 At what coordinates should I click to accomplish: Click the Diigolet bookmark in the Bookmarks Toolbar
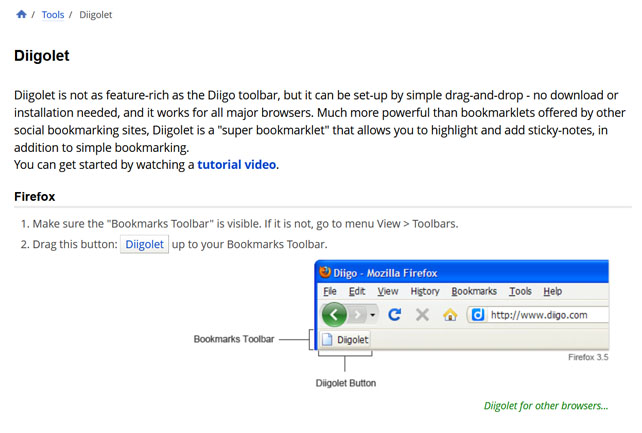point(345,339)
